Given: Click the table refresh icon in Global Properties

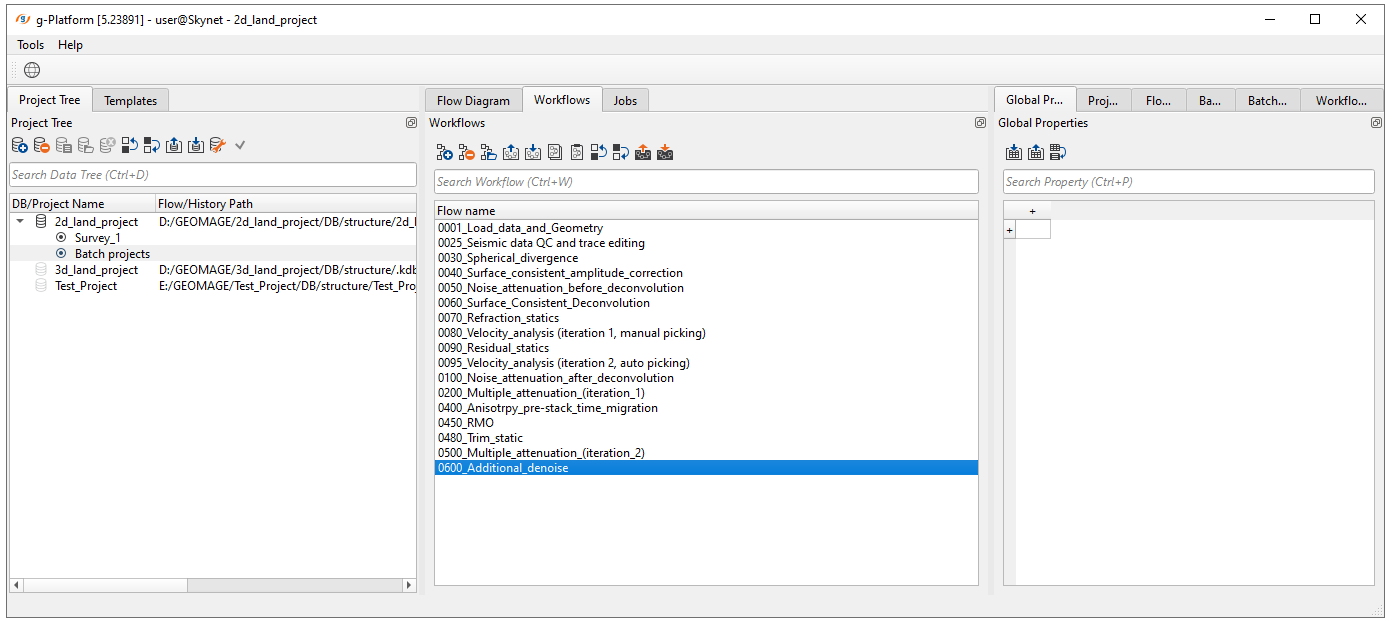Looking at the screenshot, I should (x=1057, y=153).
